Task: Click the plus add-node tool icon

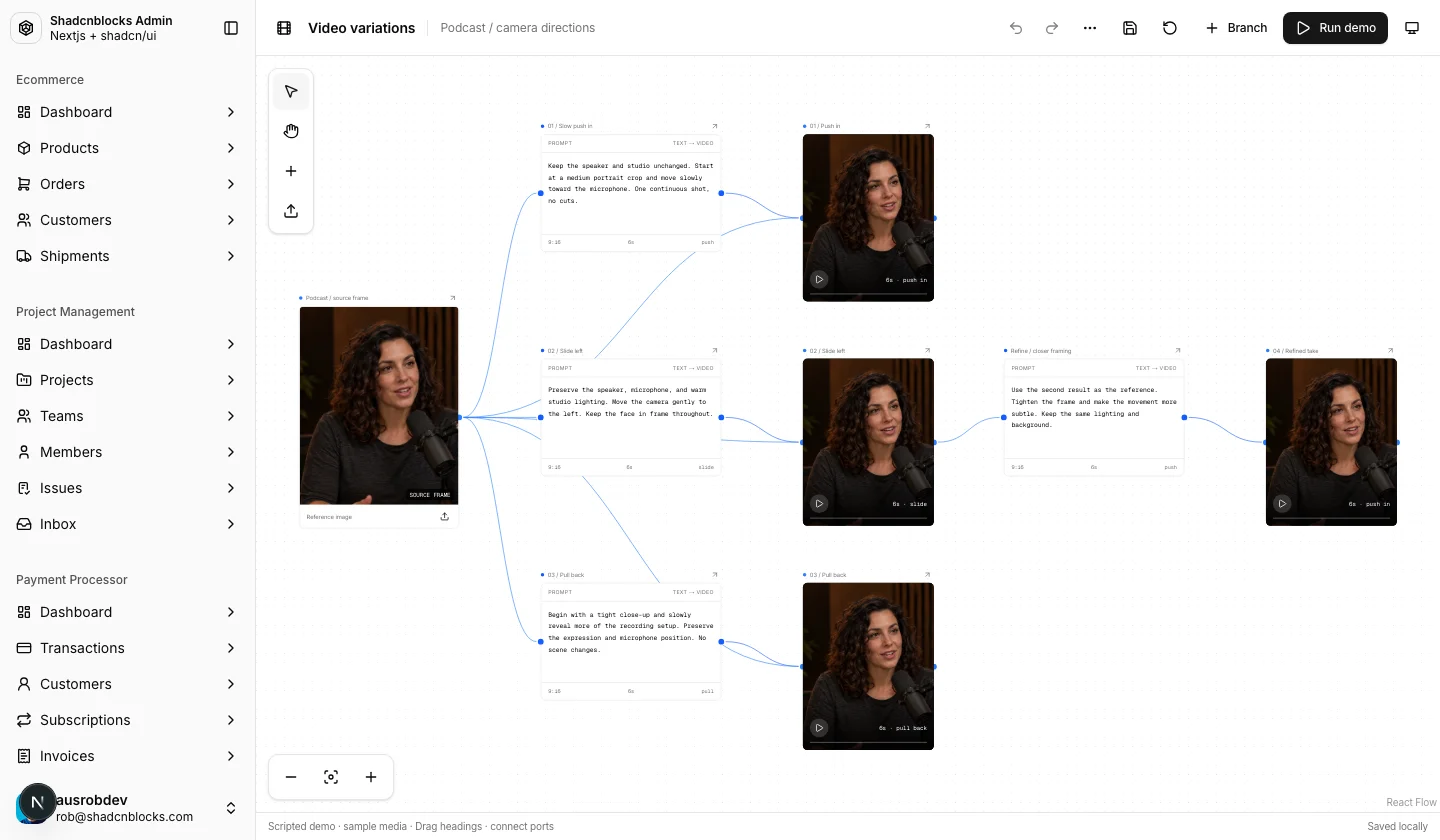Action: [x=291, y=171]
